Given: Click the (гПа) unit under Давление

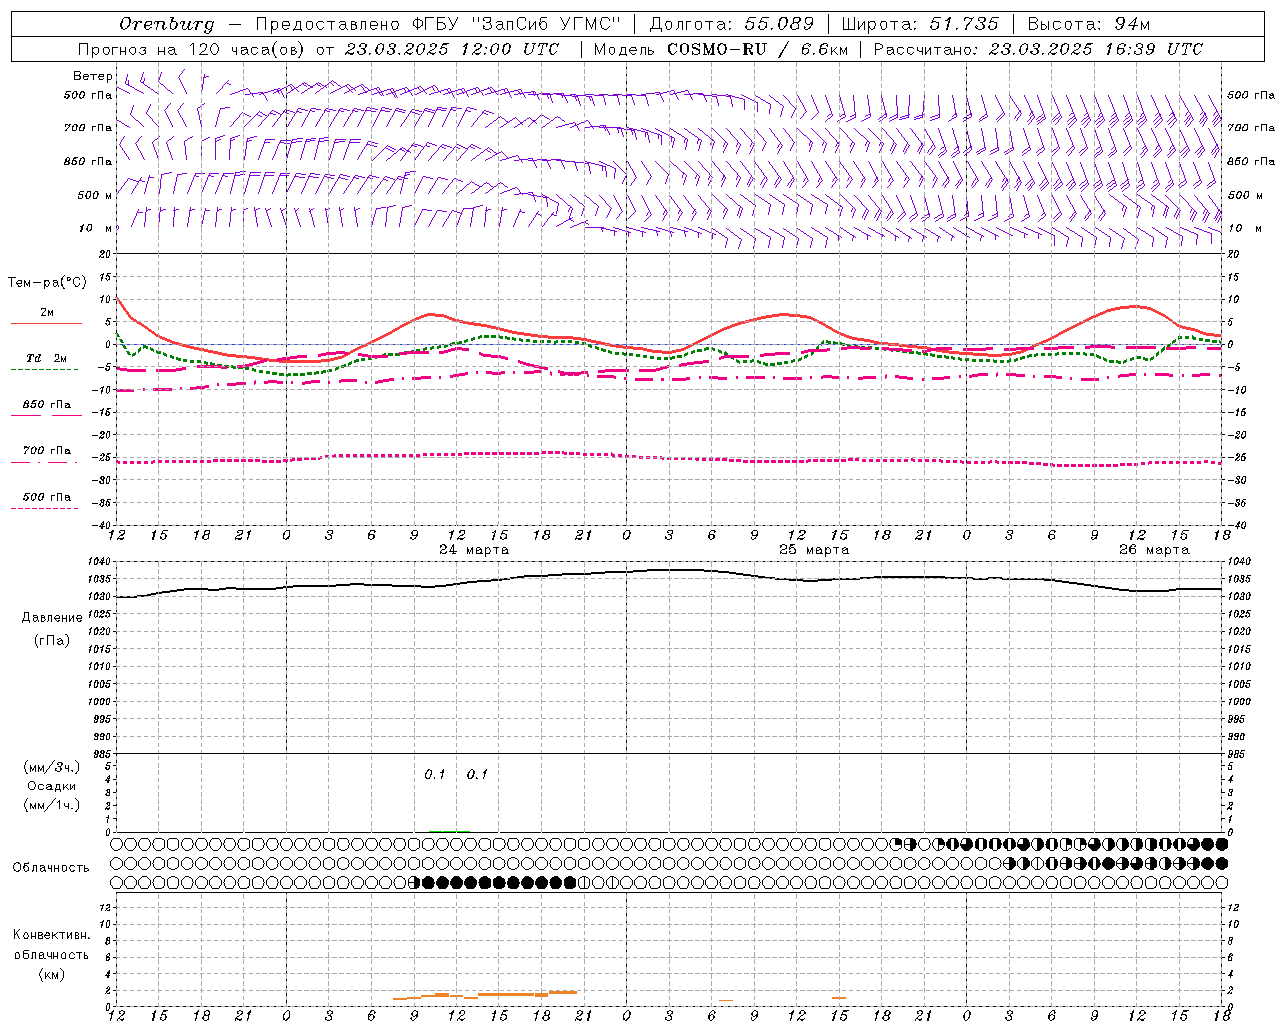Looking at the screenshot, I should 52,641.
